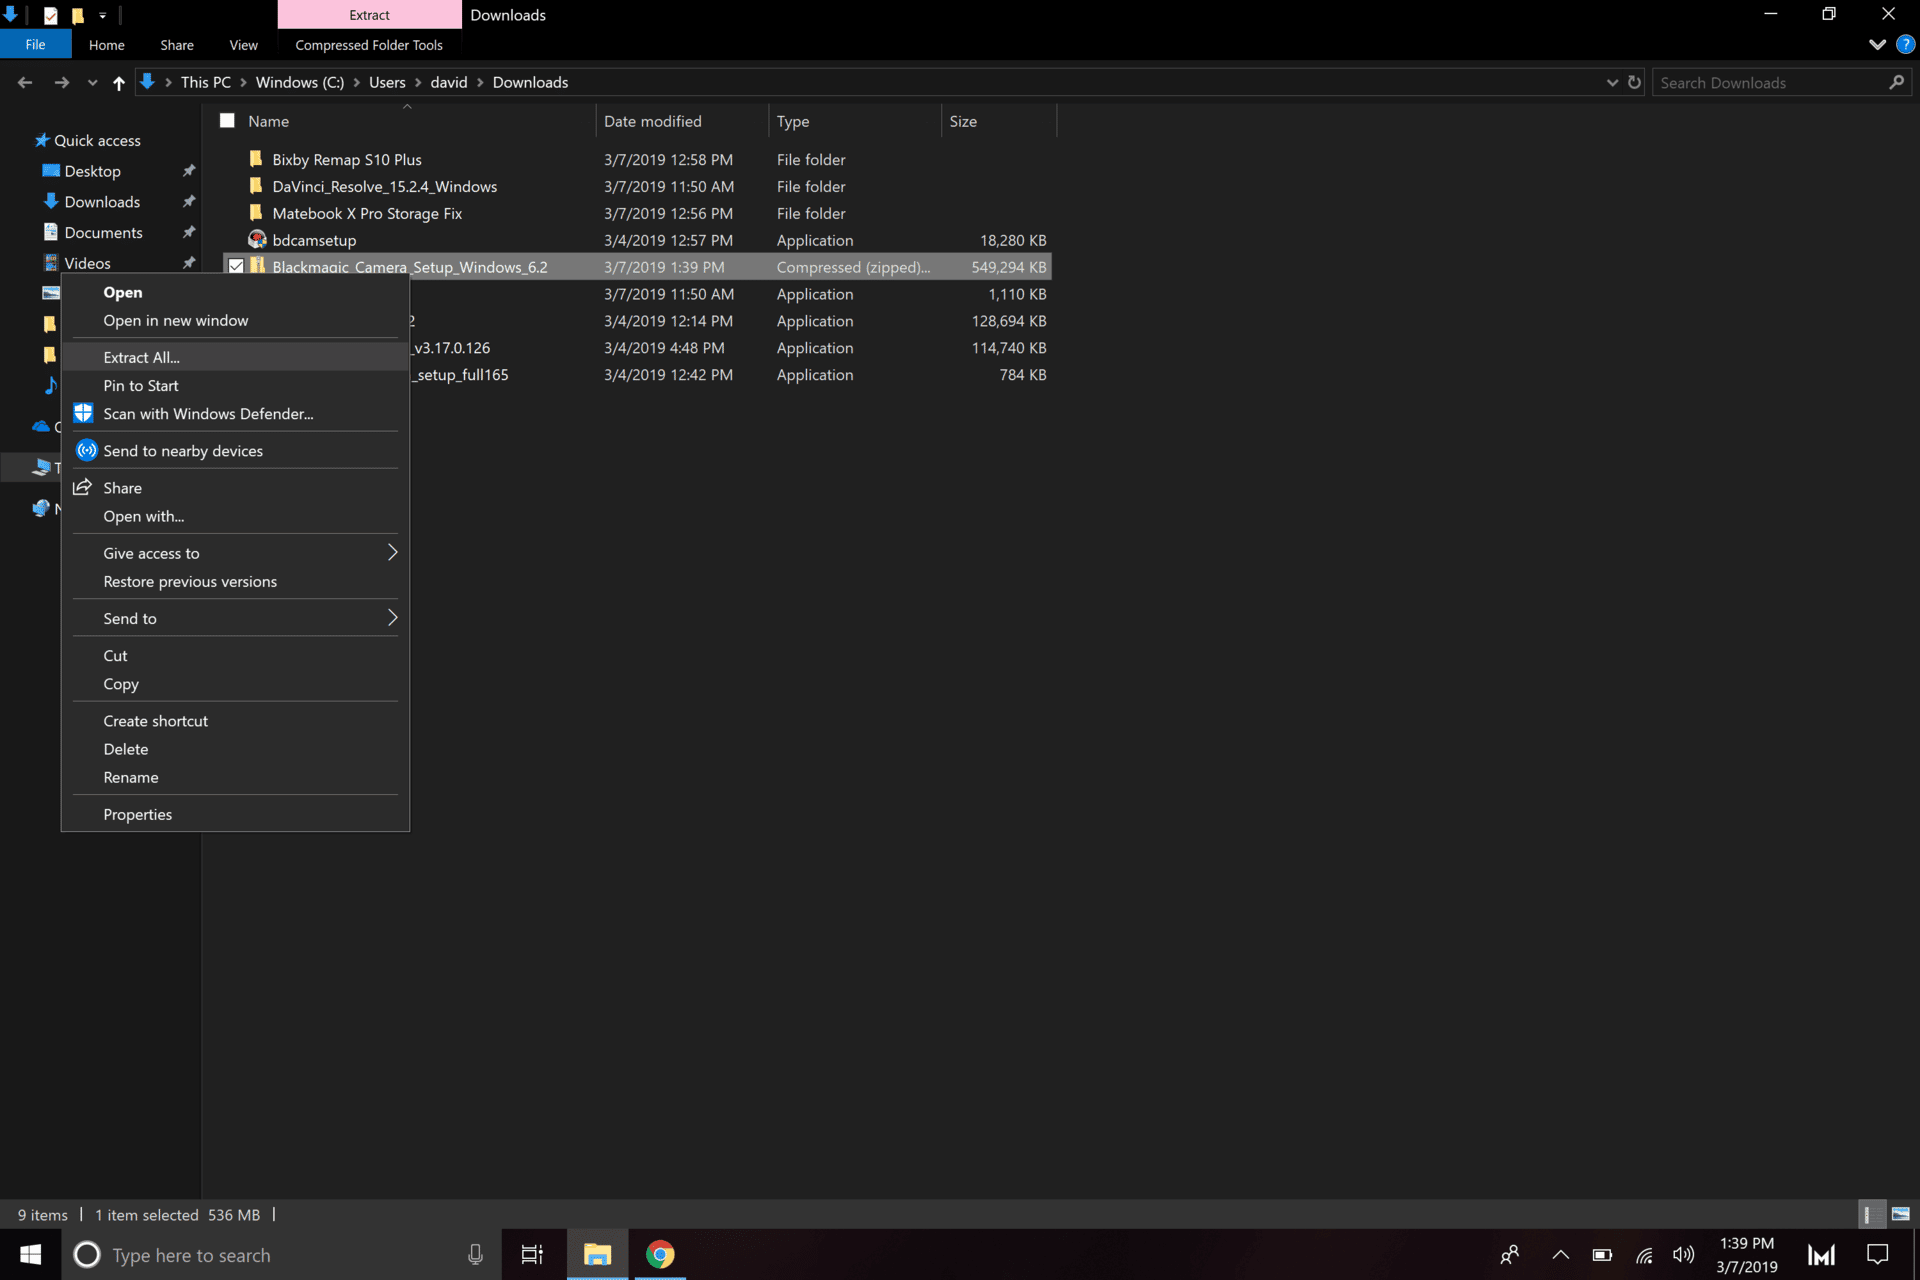Switch to large icons view in status bar

[1900, 1214]
